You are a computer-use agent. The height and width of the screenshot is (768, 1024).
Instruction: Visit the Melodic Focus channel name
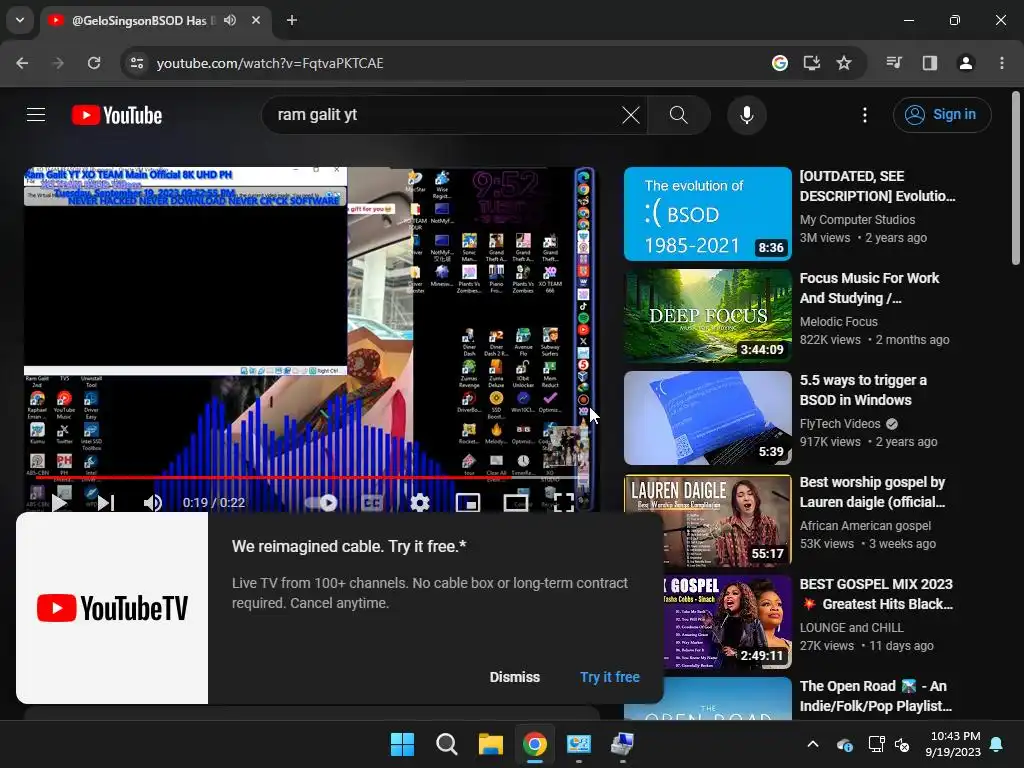click(838, 322)
